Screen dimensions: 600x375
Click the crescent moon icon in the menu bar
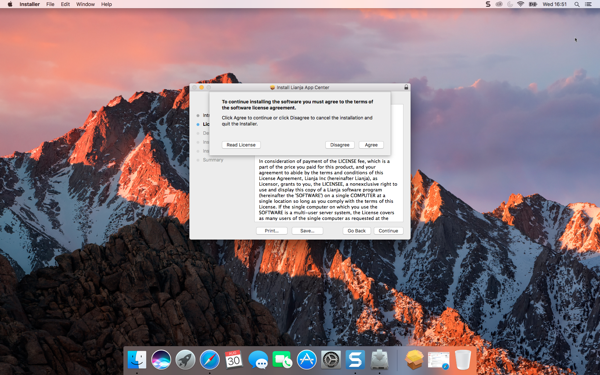coord(510,4)
